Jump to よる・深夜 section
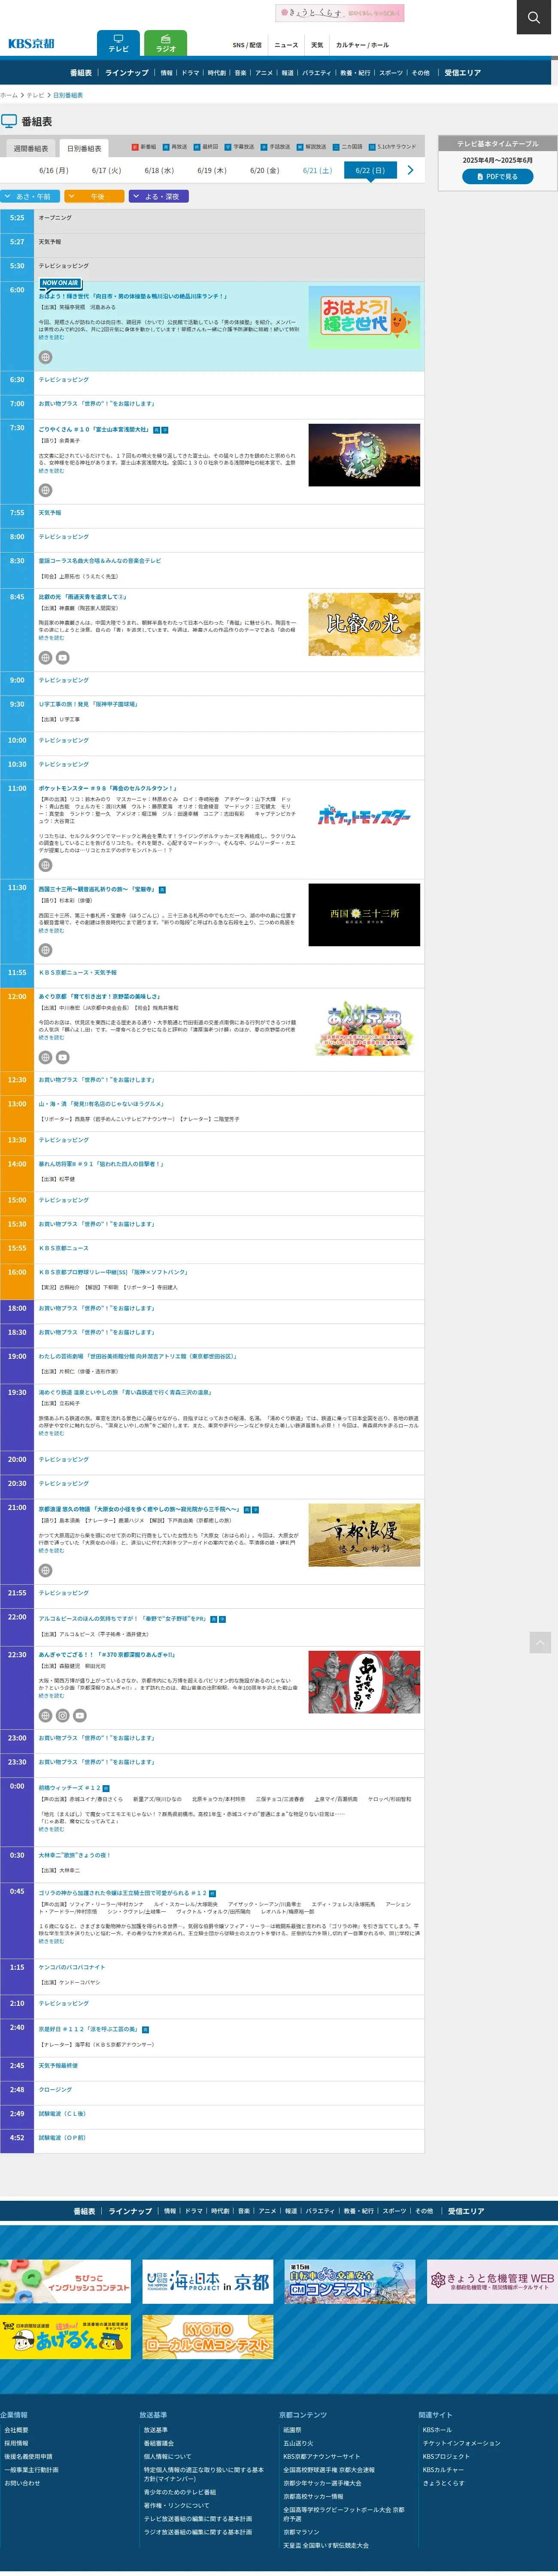 159,196
